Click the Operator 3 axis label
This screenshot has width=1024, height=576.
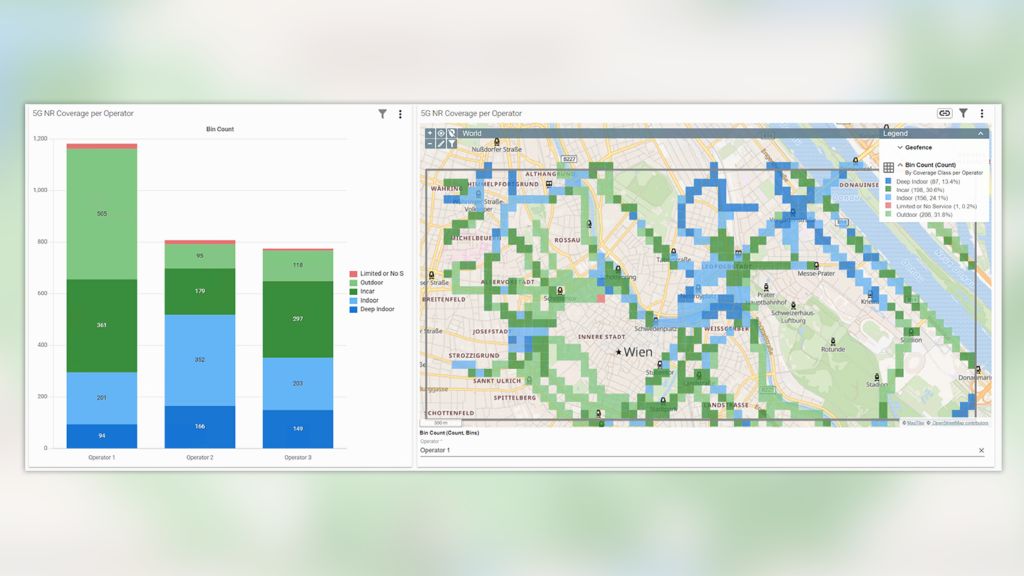pos(298,458)
